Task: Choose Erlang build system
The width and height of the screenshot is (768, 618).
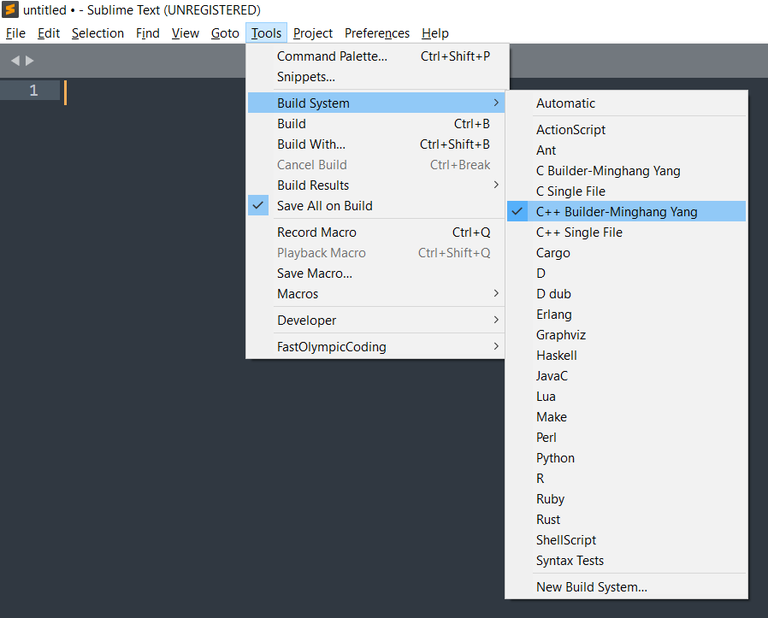Action: click(x=626, y=314)
